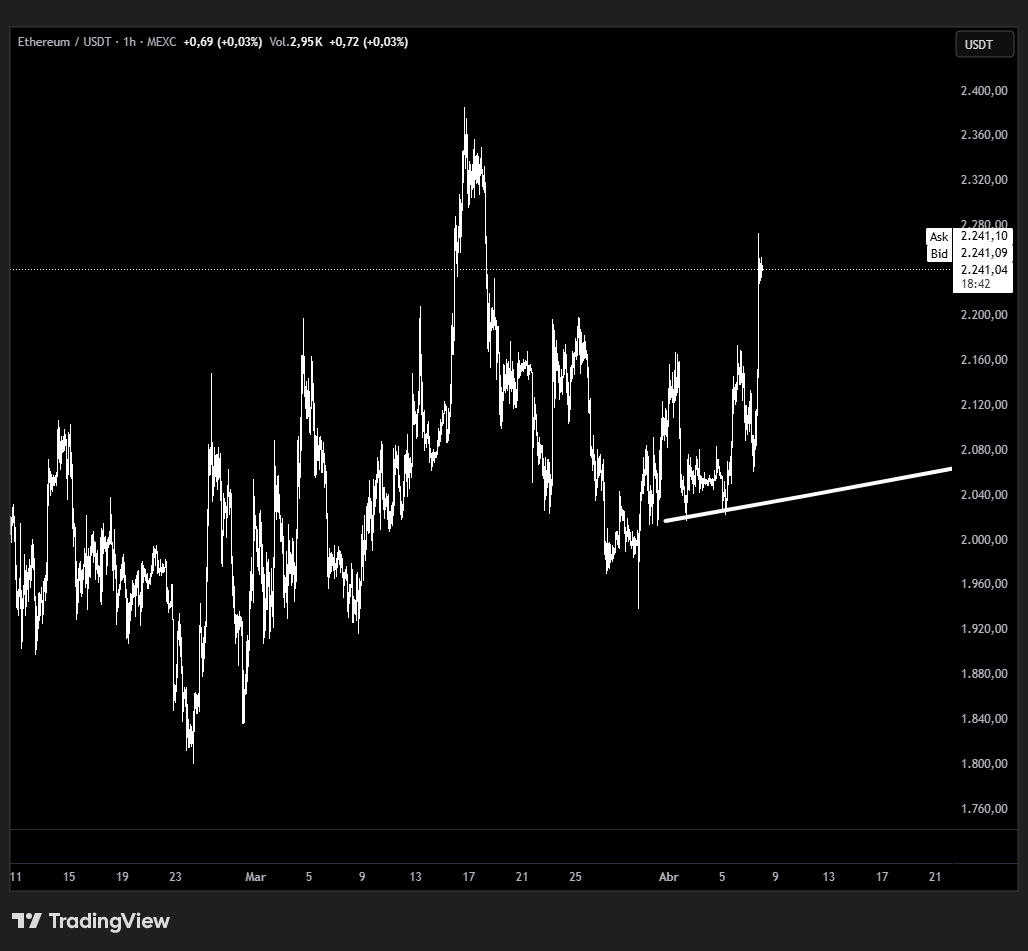Click the 25 date label on time axis

point(575,877)
